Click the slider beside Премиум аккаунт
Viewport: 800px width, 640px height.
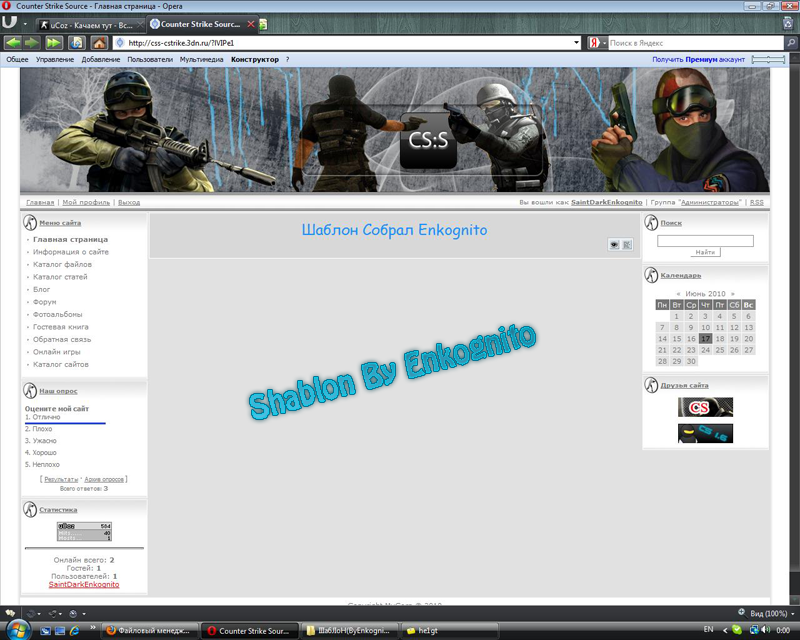[768, 60]
